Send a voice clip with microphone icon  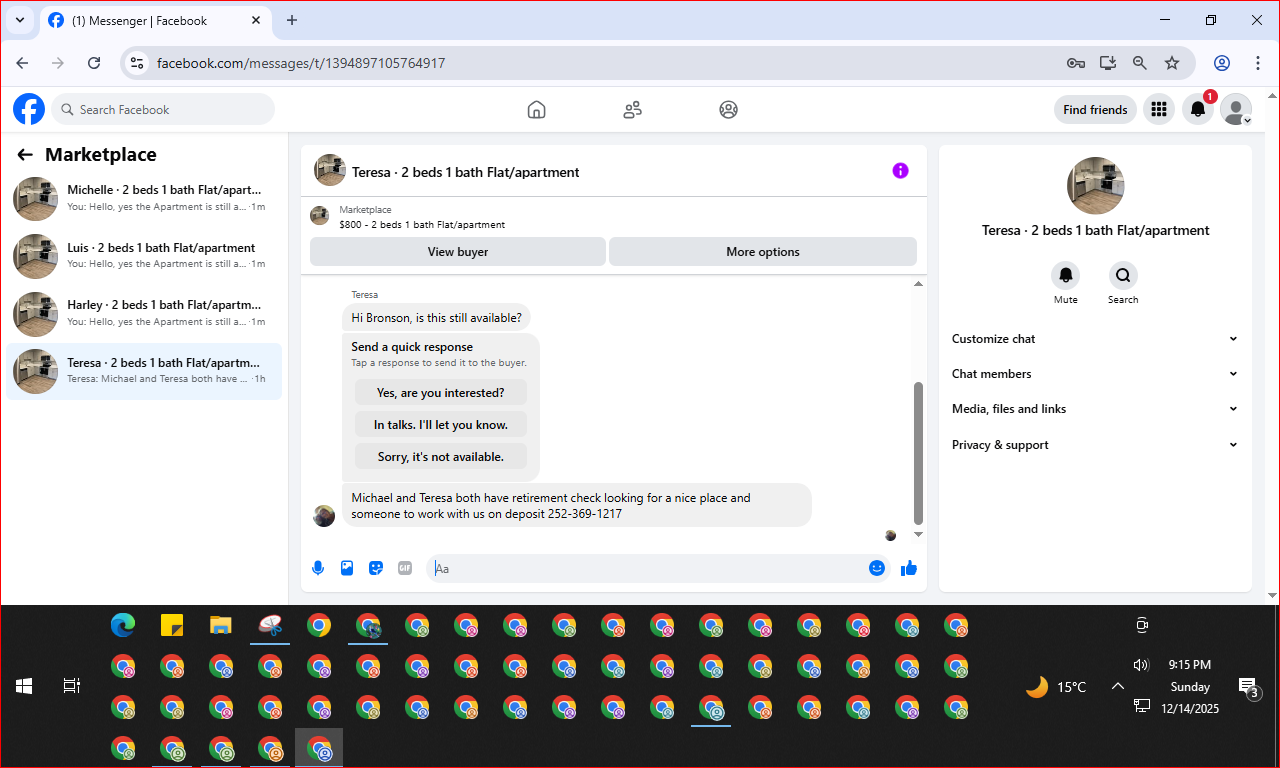pyautogui.click(x=318, y=568)
